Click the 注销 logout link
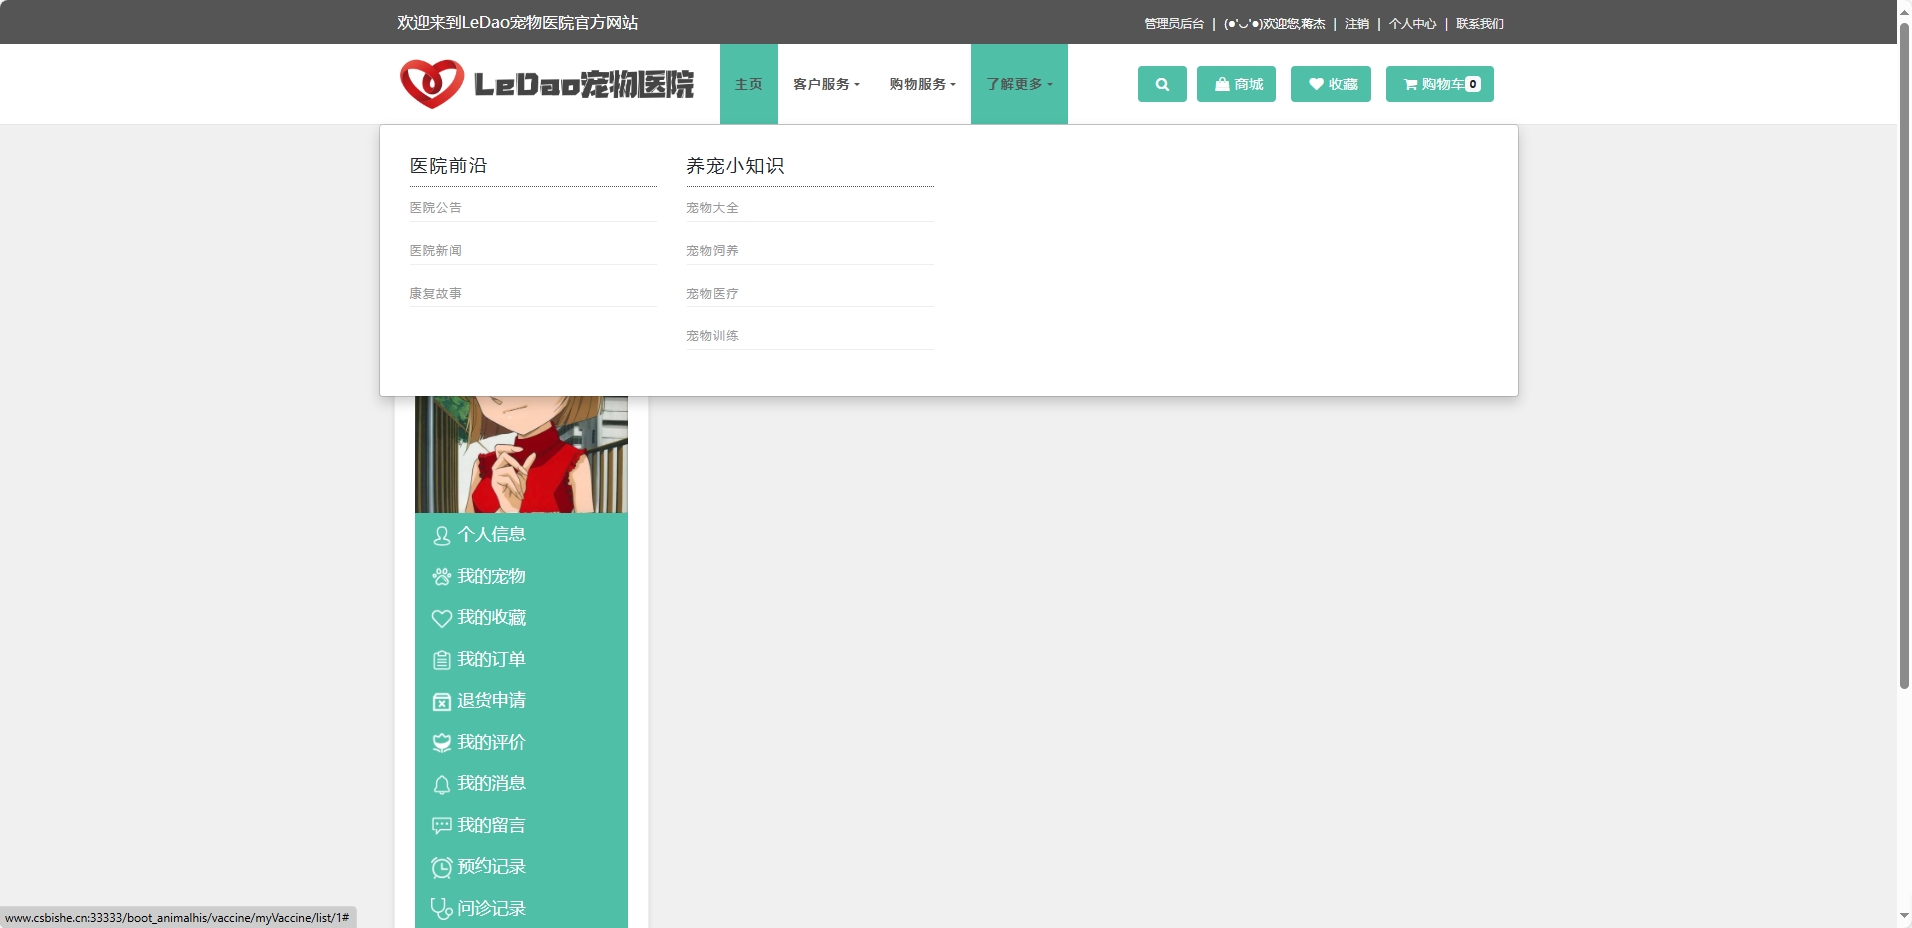 [x=1358, y=22]
